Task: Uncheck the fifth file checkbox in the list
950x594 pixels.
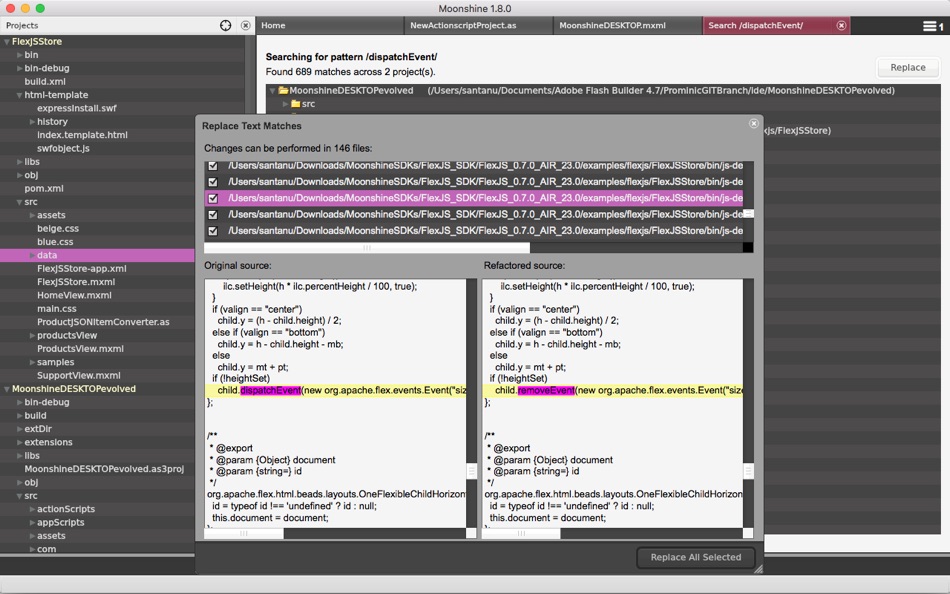Action: 213,231
